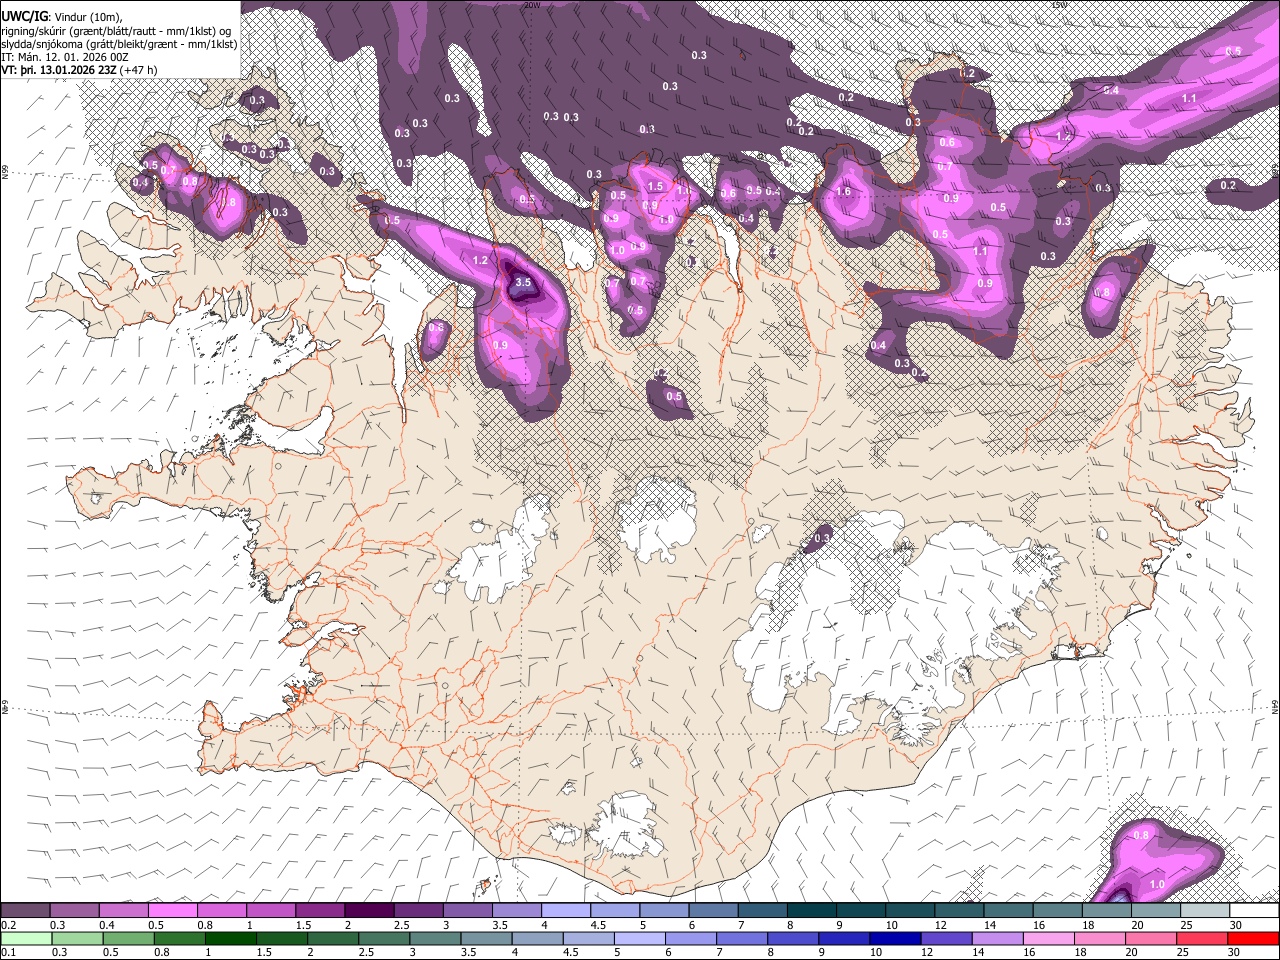Select the gray-purple 0.2 snow legend swatch
This screenshot has width=1280, height=960.
click(25, 911)
